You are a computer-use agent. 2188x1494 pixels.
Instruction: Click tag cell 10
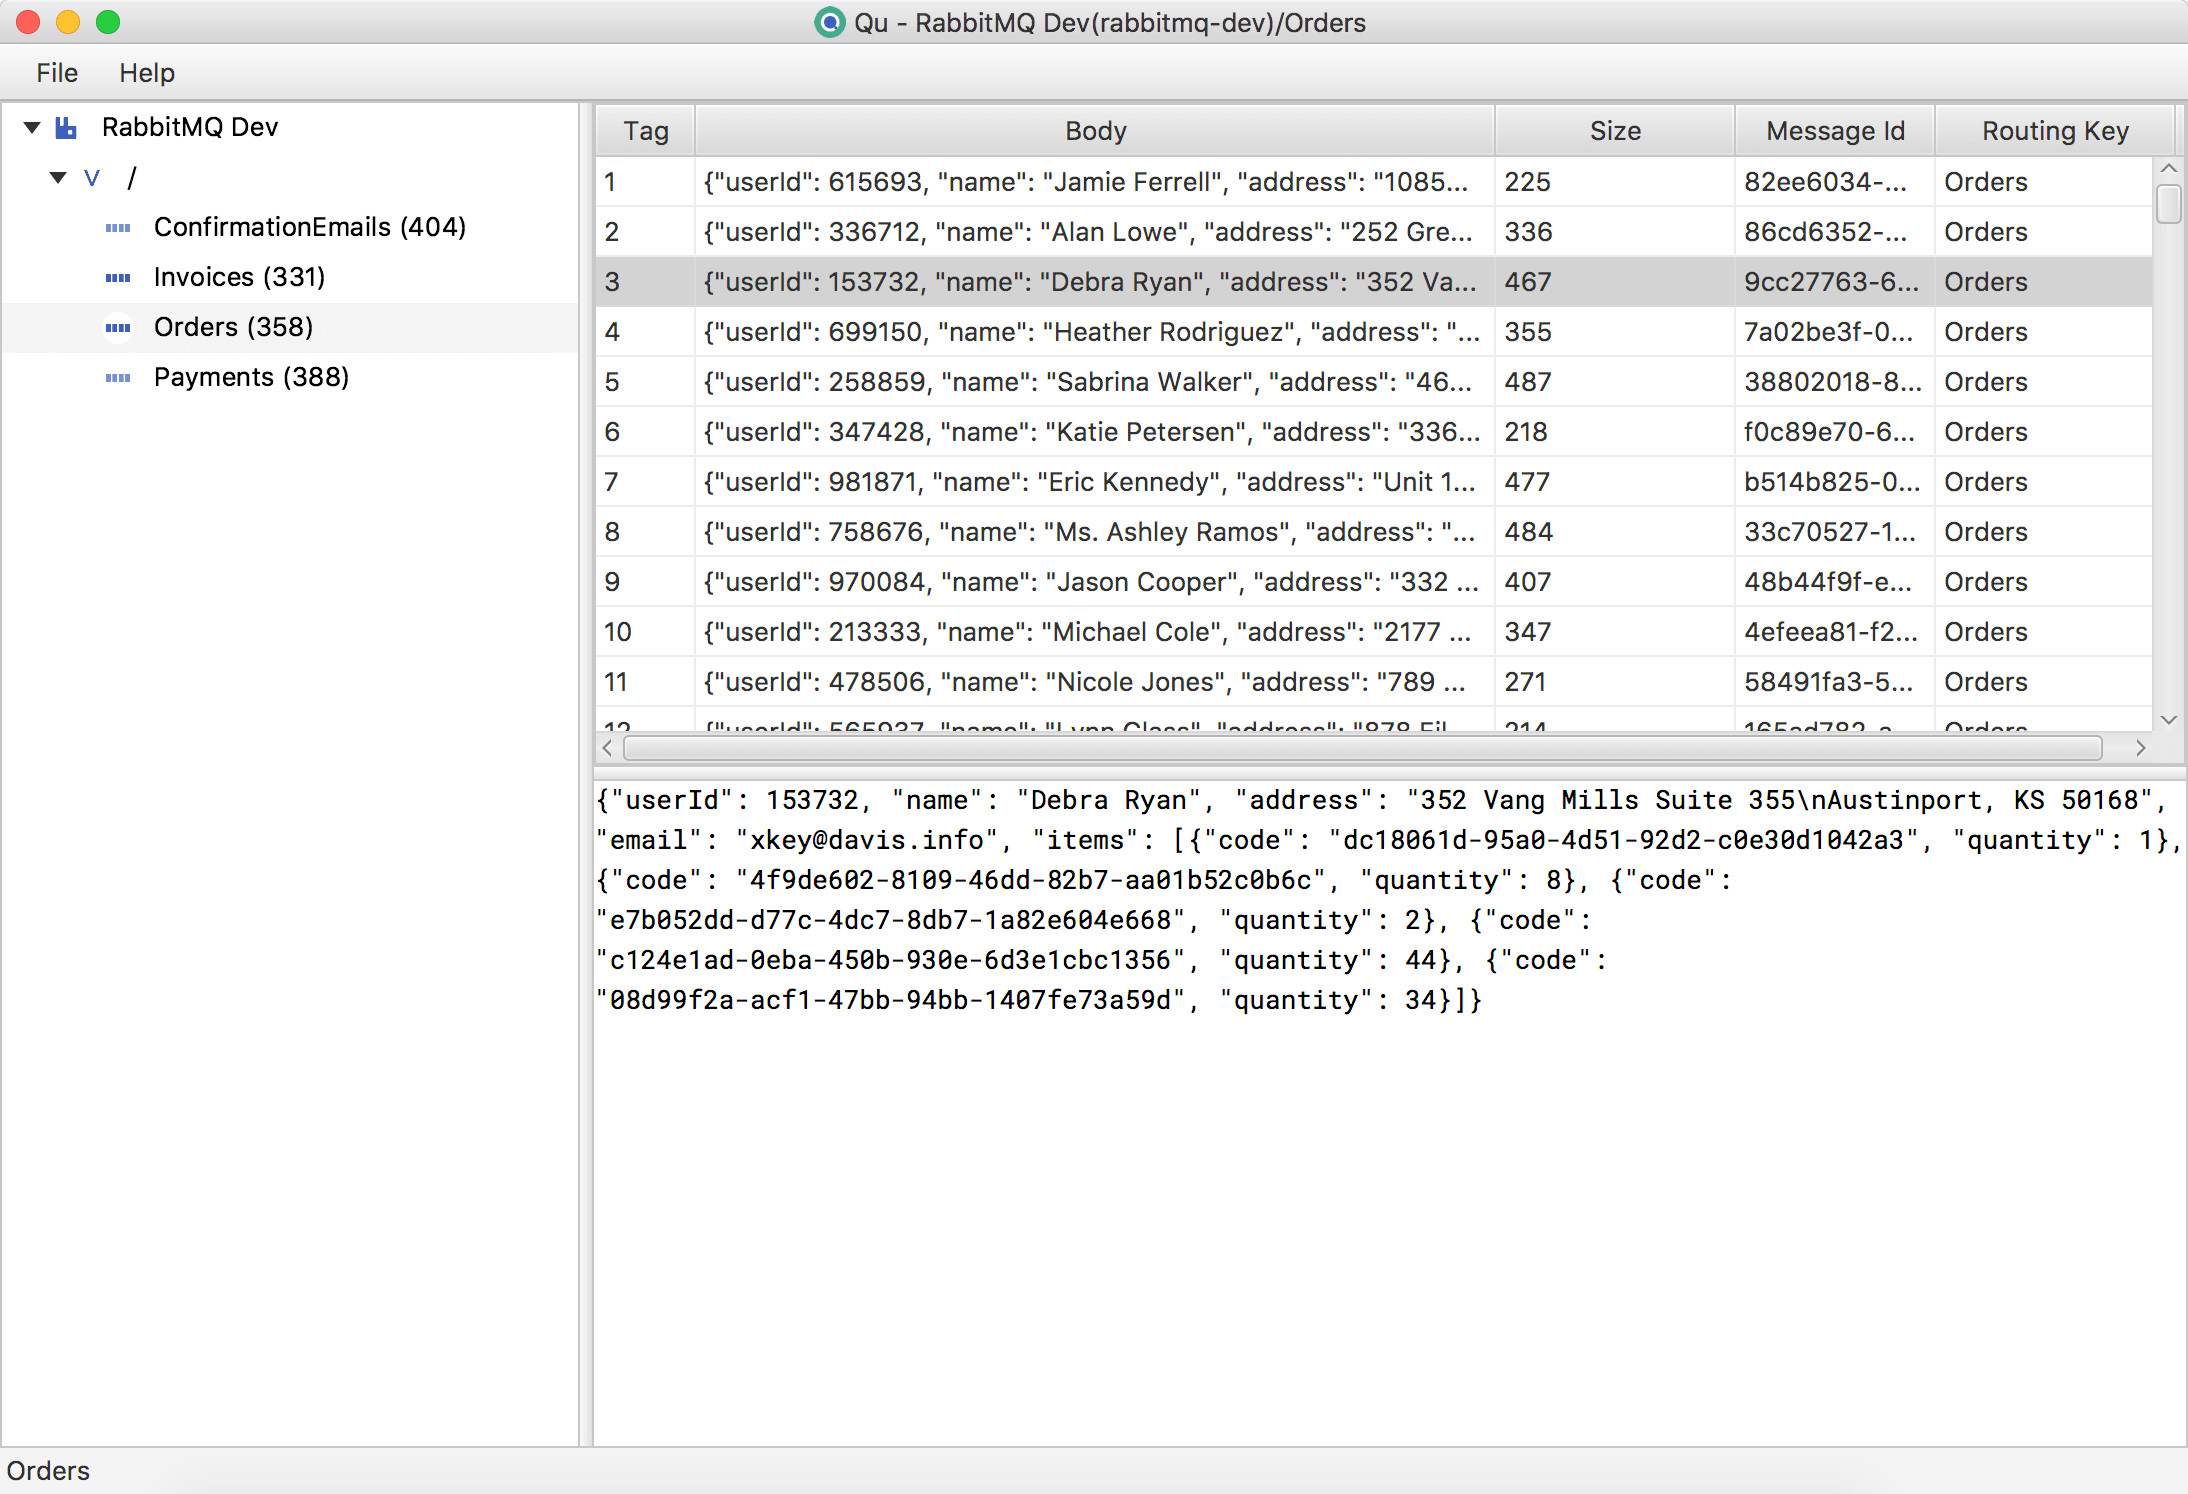[x=646, y=632]
